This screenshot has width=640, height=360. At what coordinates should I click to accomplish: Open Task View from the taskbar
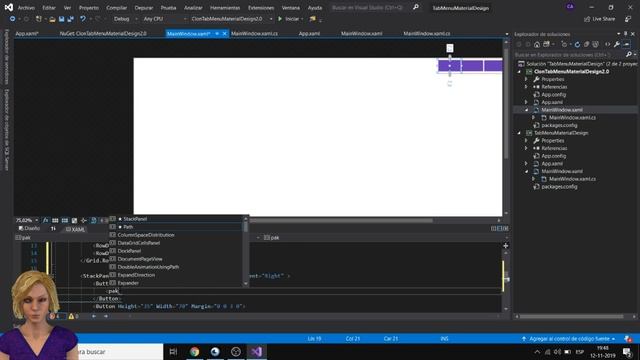click(x=173, y=351)
